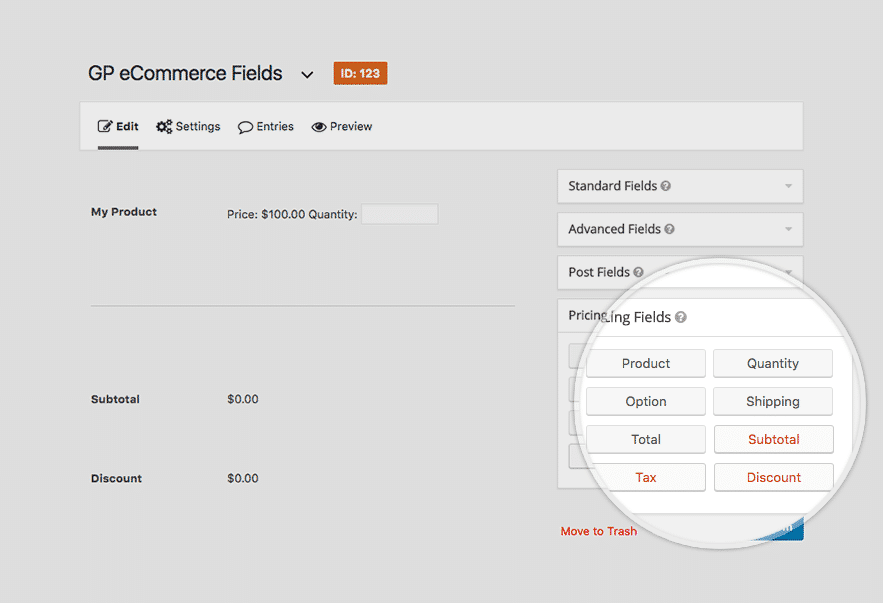This screenshot has width=883, height=603.
Task: Add a Tax pricing field
Action: [646, 477]
